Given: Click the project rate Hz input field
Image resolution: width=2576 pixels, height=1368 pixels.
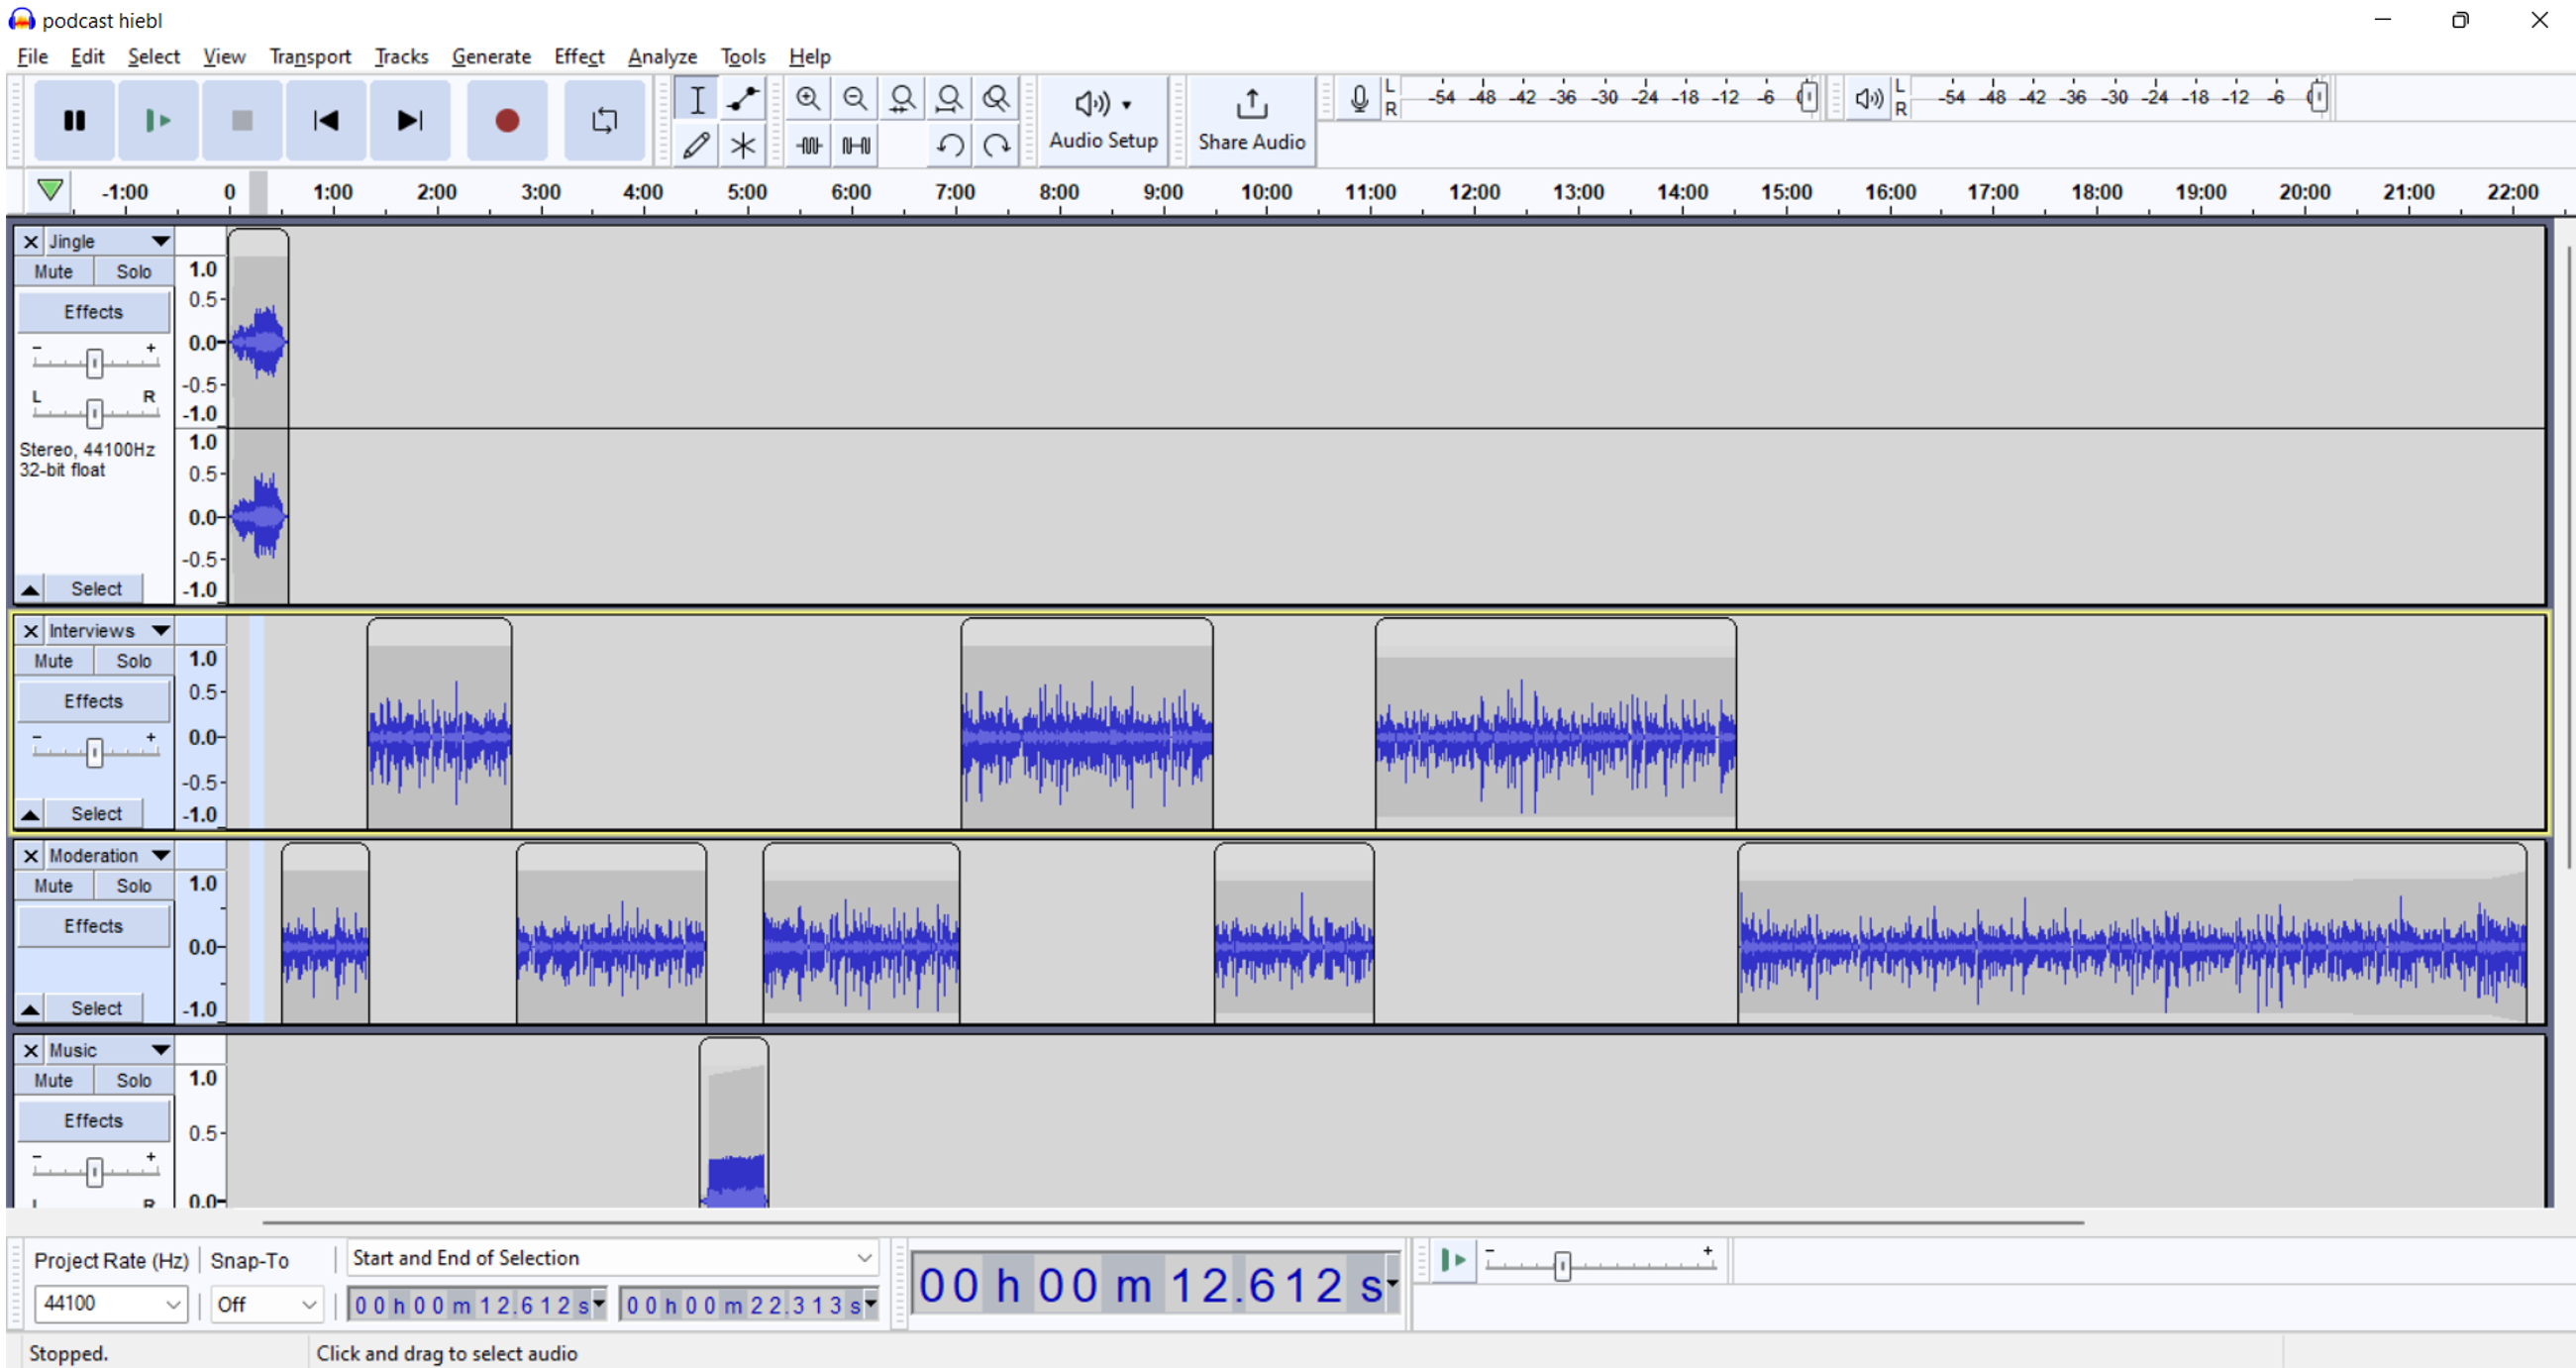Looking at the screenshot, I should [113, 1302].
